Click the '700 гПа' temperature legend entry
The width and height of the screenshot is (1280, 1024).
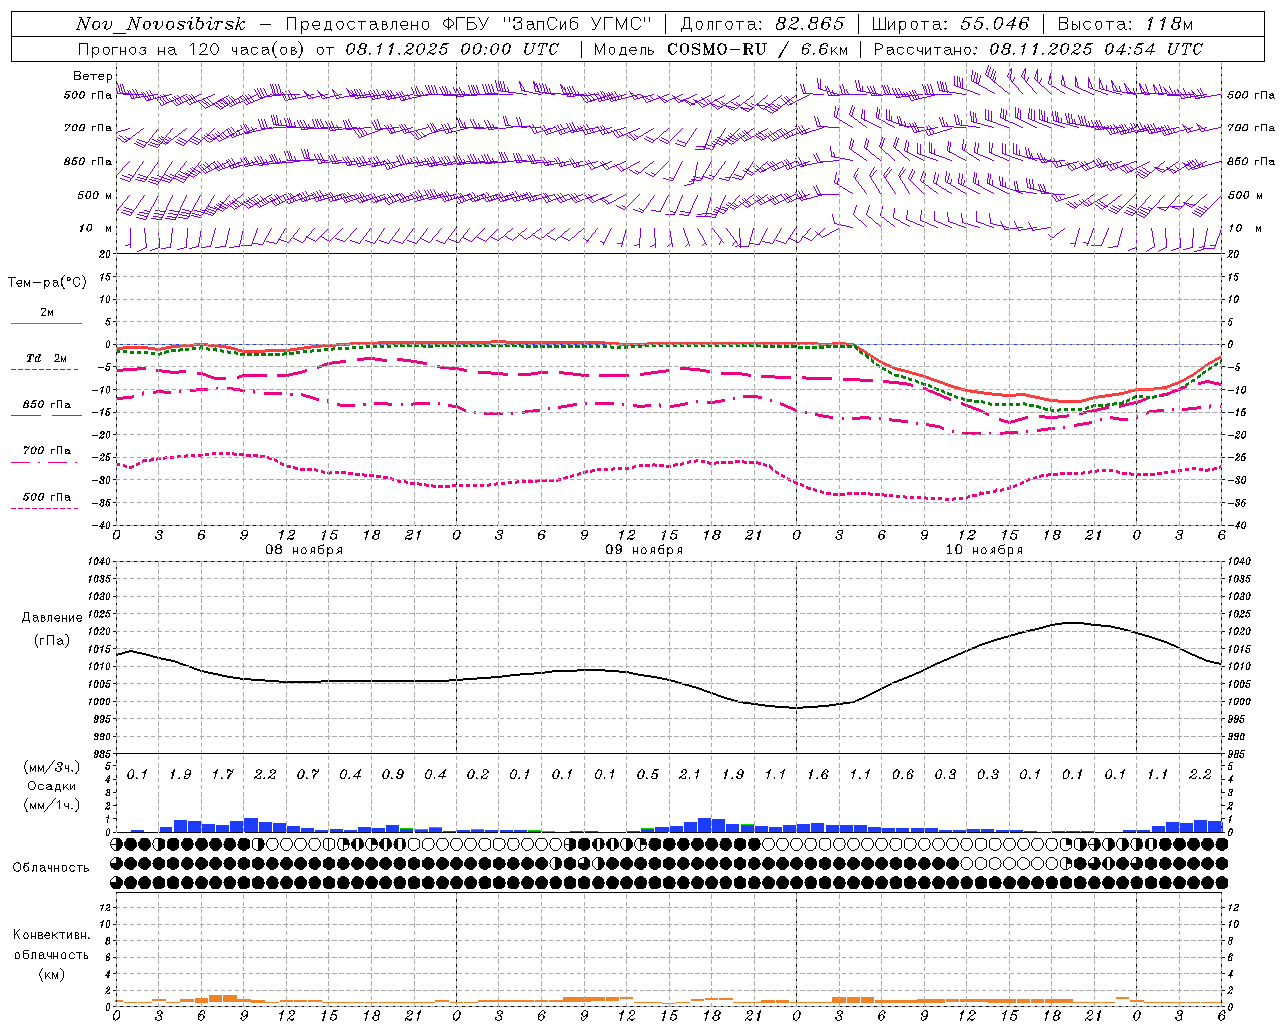click(x=47, y=451)
